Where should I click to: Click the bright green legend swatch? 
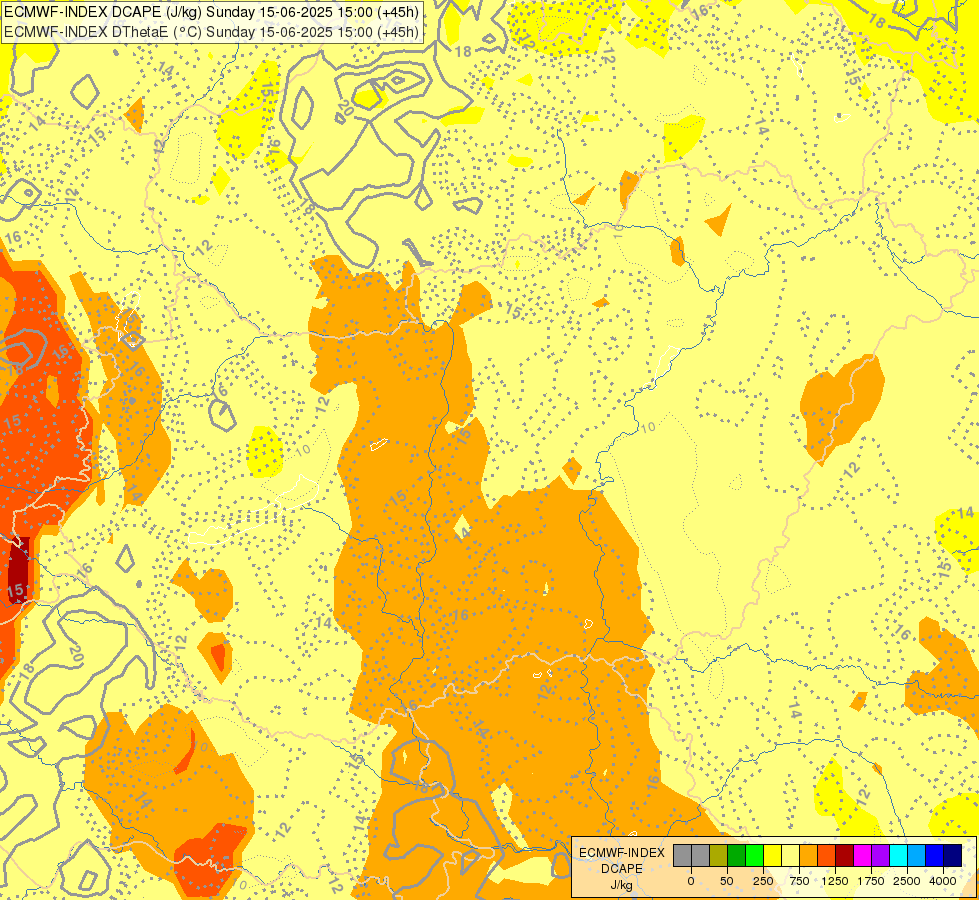pos(755,855)
